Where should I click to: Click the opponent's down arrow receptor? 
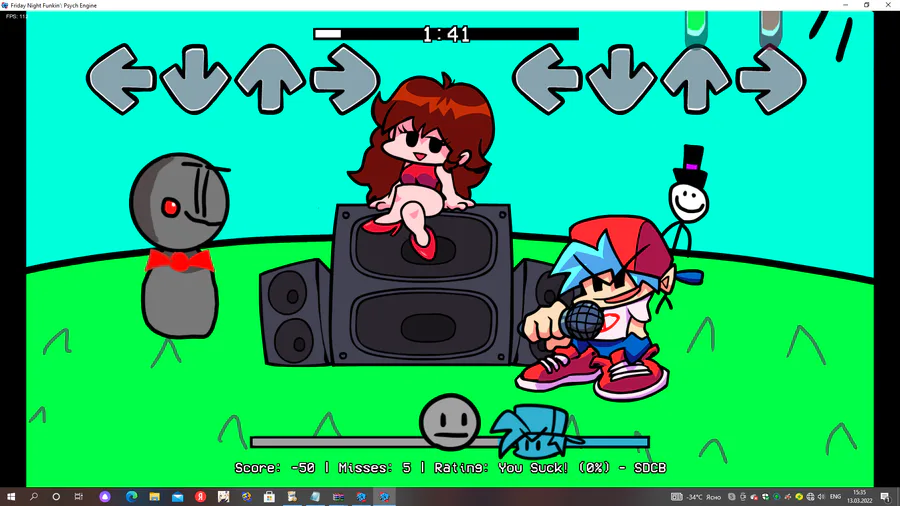(x=195, y=79)
